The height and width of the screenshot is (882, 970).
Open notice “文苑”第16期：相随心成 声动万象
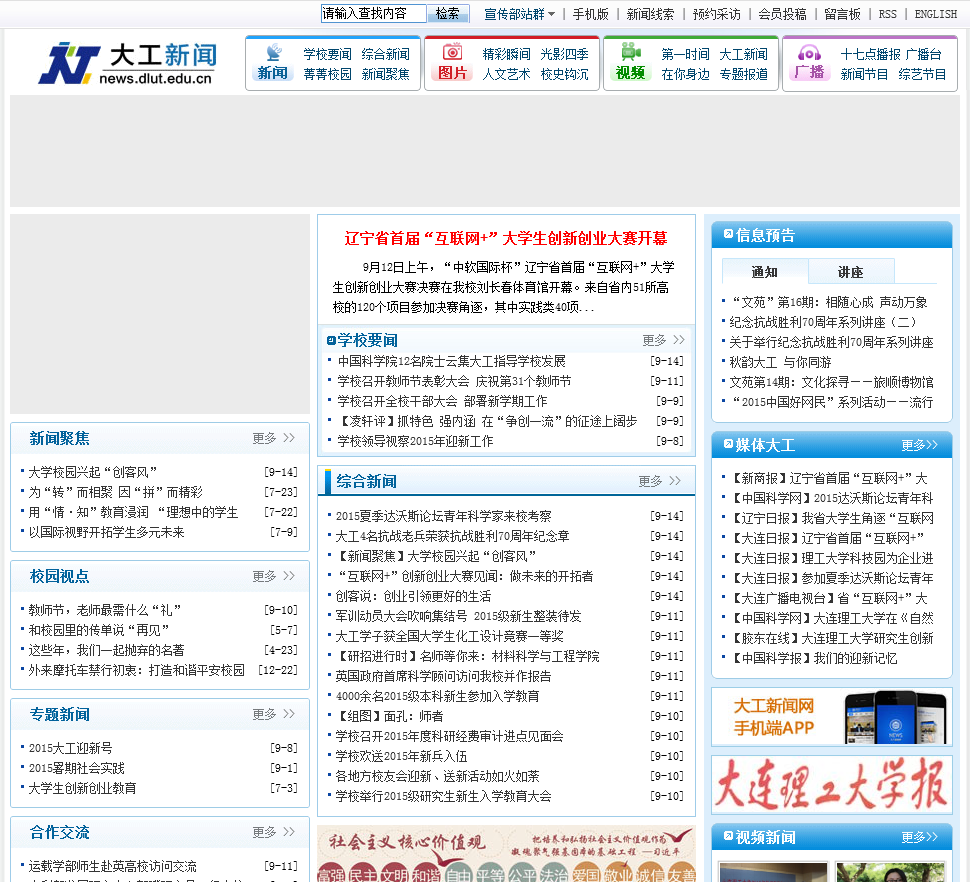[x=830, y=302]
